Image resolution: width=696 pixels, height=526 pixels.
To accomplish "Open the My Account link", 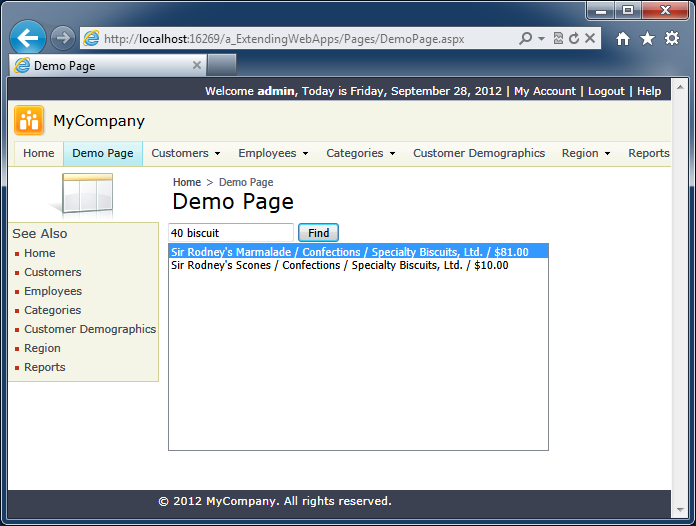I will click(x=545, y=91).
